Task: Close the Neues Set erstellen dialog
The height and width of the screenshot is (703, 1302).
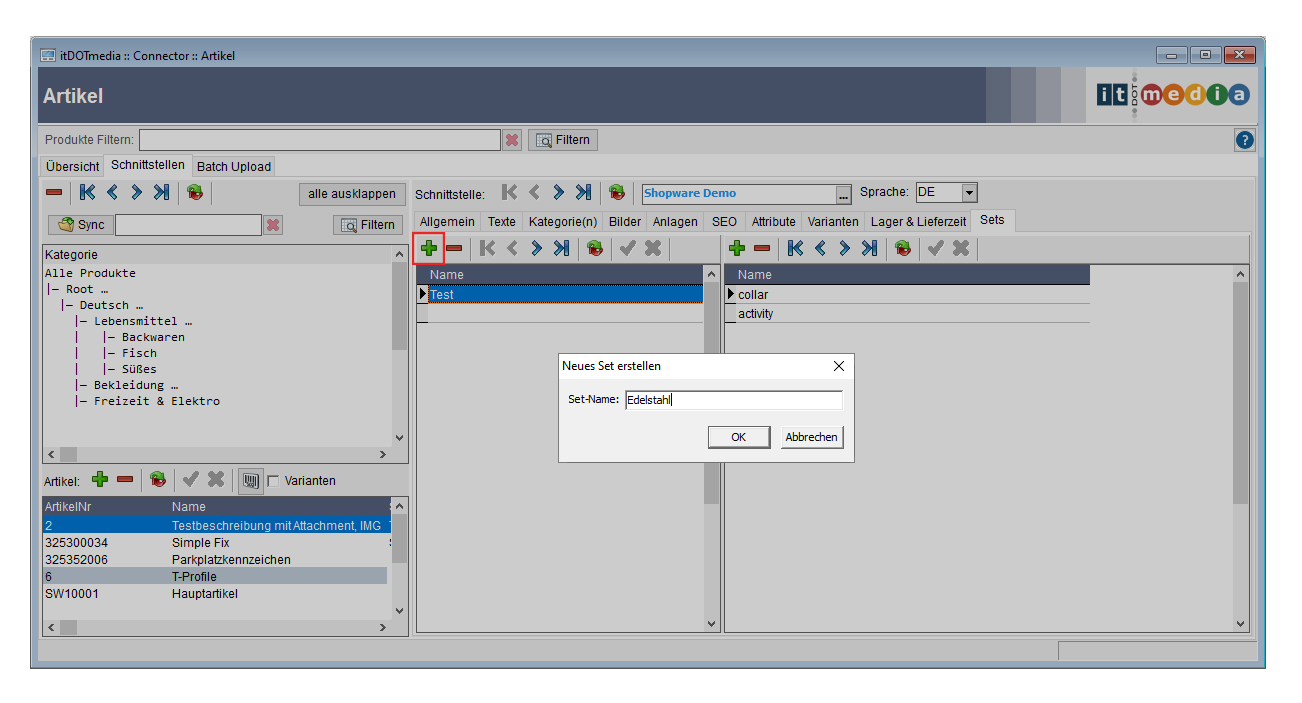Action: 839,366
